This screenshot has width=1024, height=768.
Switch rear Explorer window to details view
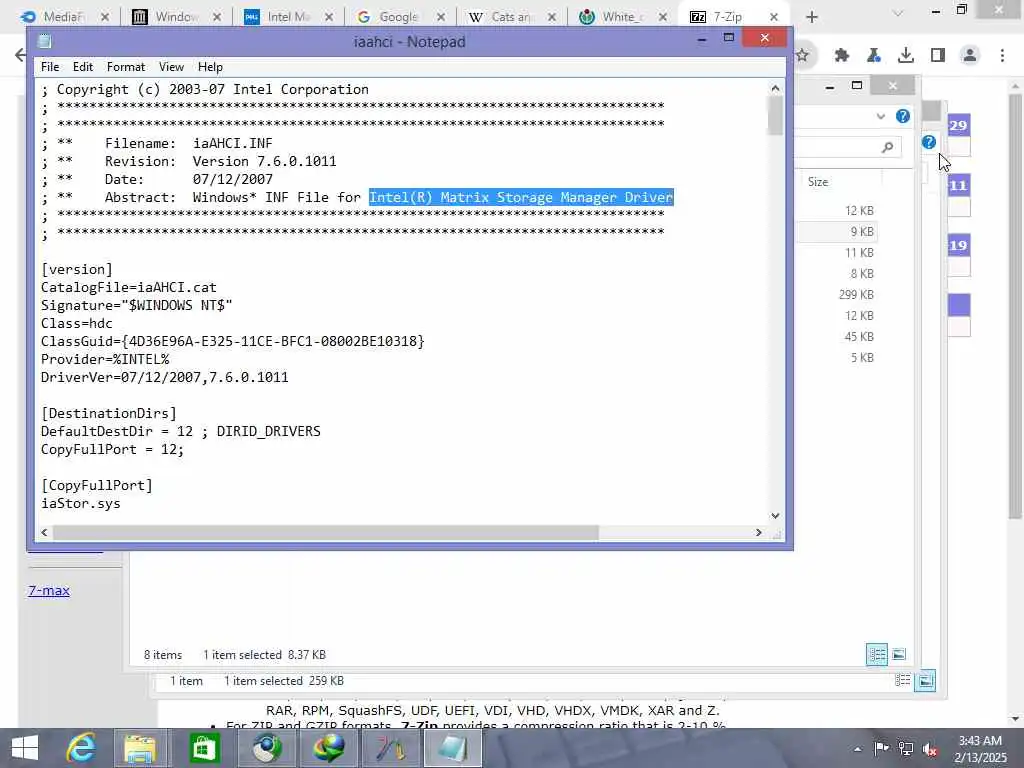click(x=903, y=680)
